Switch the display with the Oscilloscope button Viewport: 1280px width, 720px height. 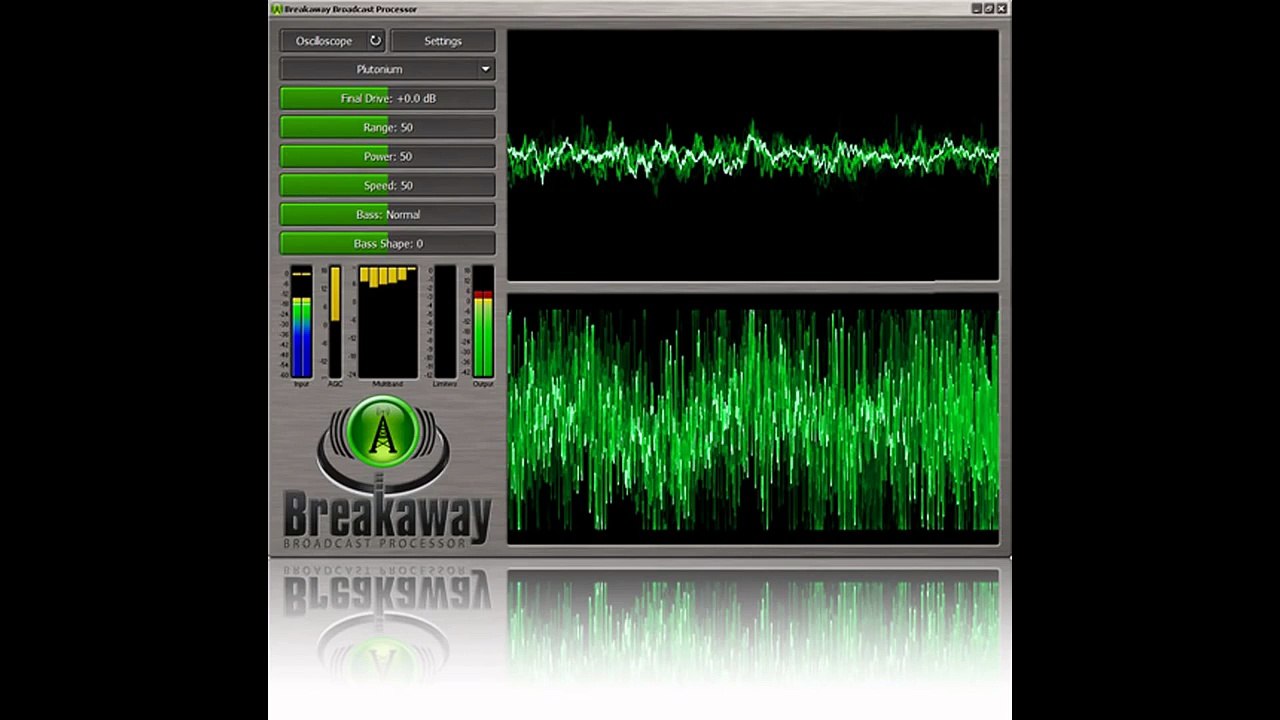[x=333, y=41]
